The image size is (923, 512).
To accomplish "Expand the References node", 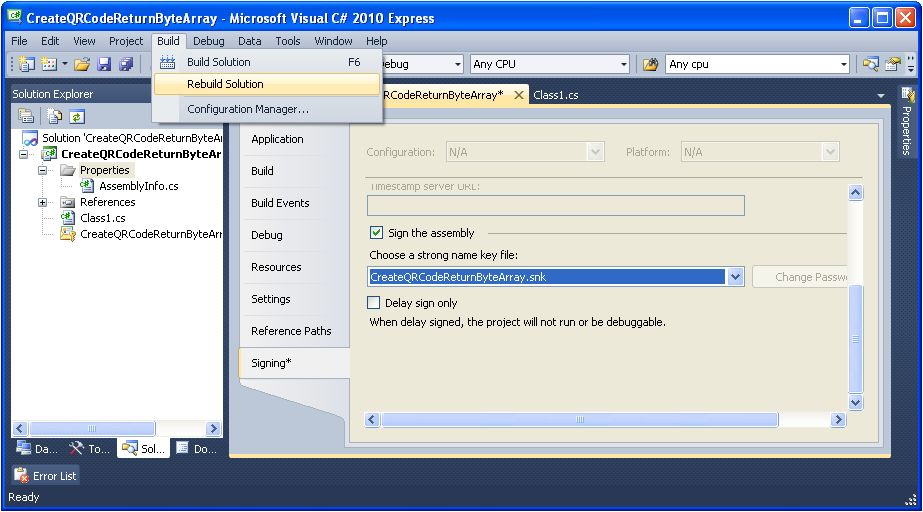I will [x=42, y=202].
